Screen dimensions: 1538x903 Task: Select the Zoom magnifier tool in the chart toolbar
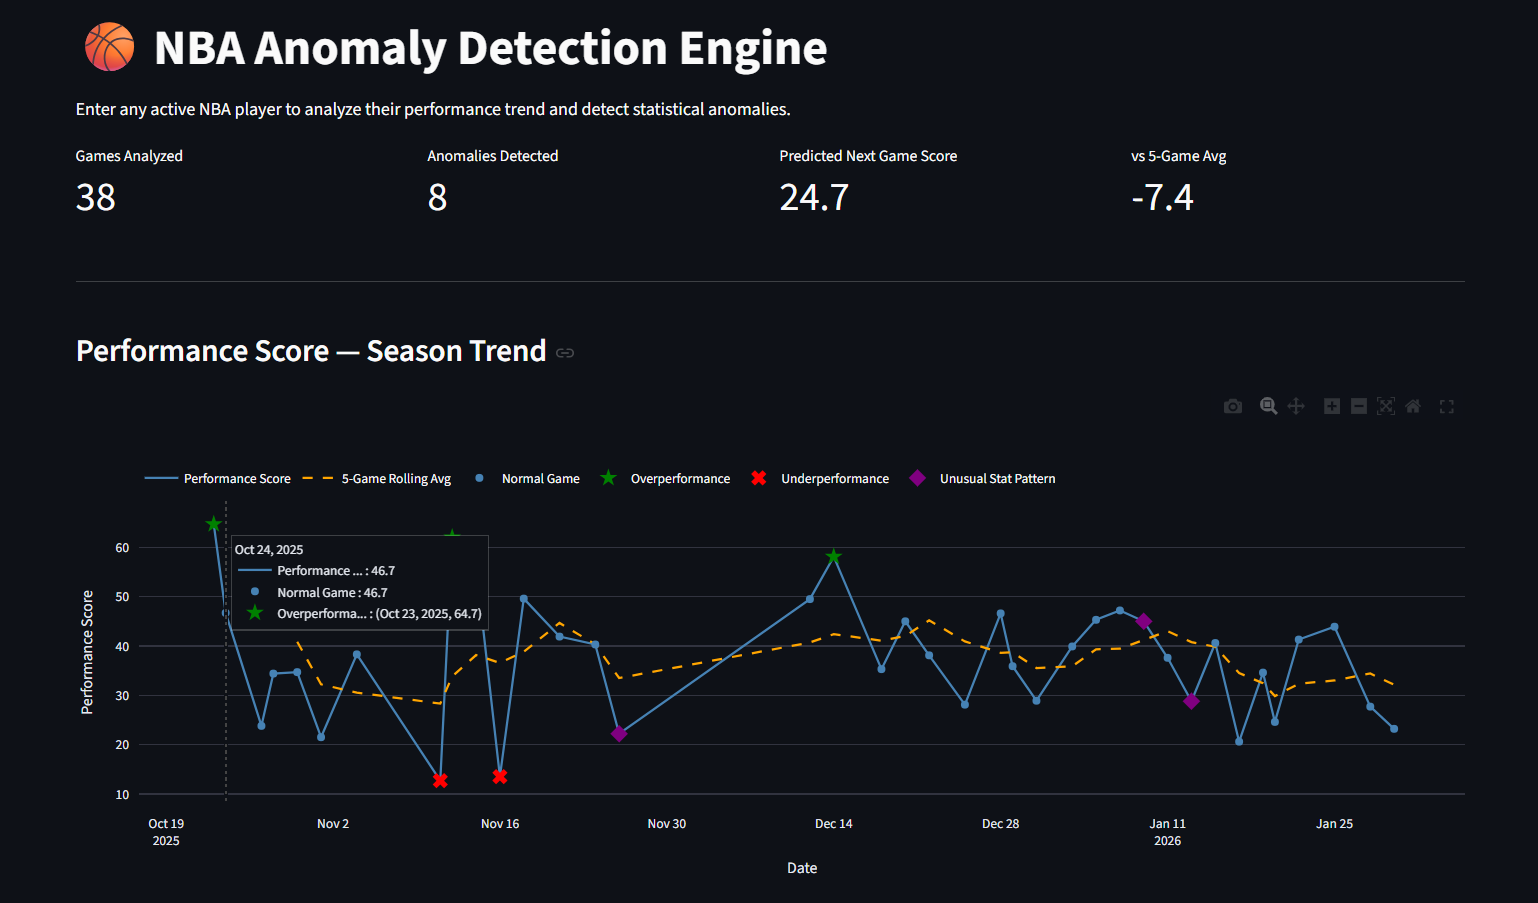coord(1268,406)
